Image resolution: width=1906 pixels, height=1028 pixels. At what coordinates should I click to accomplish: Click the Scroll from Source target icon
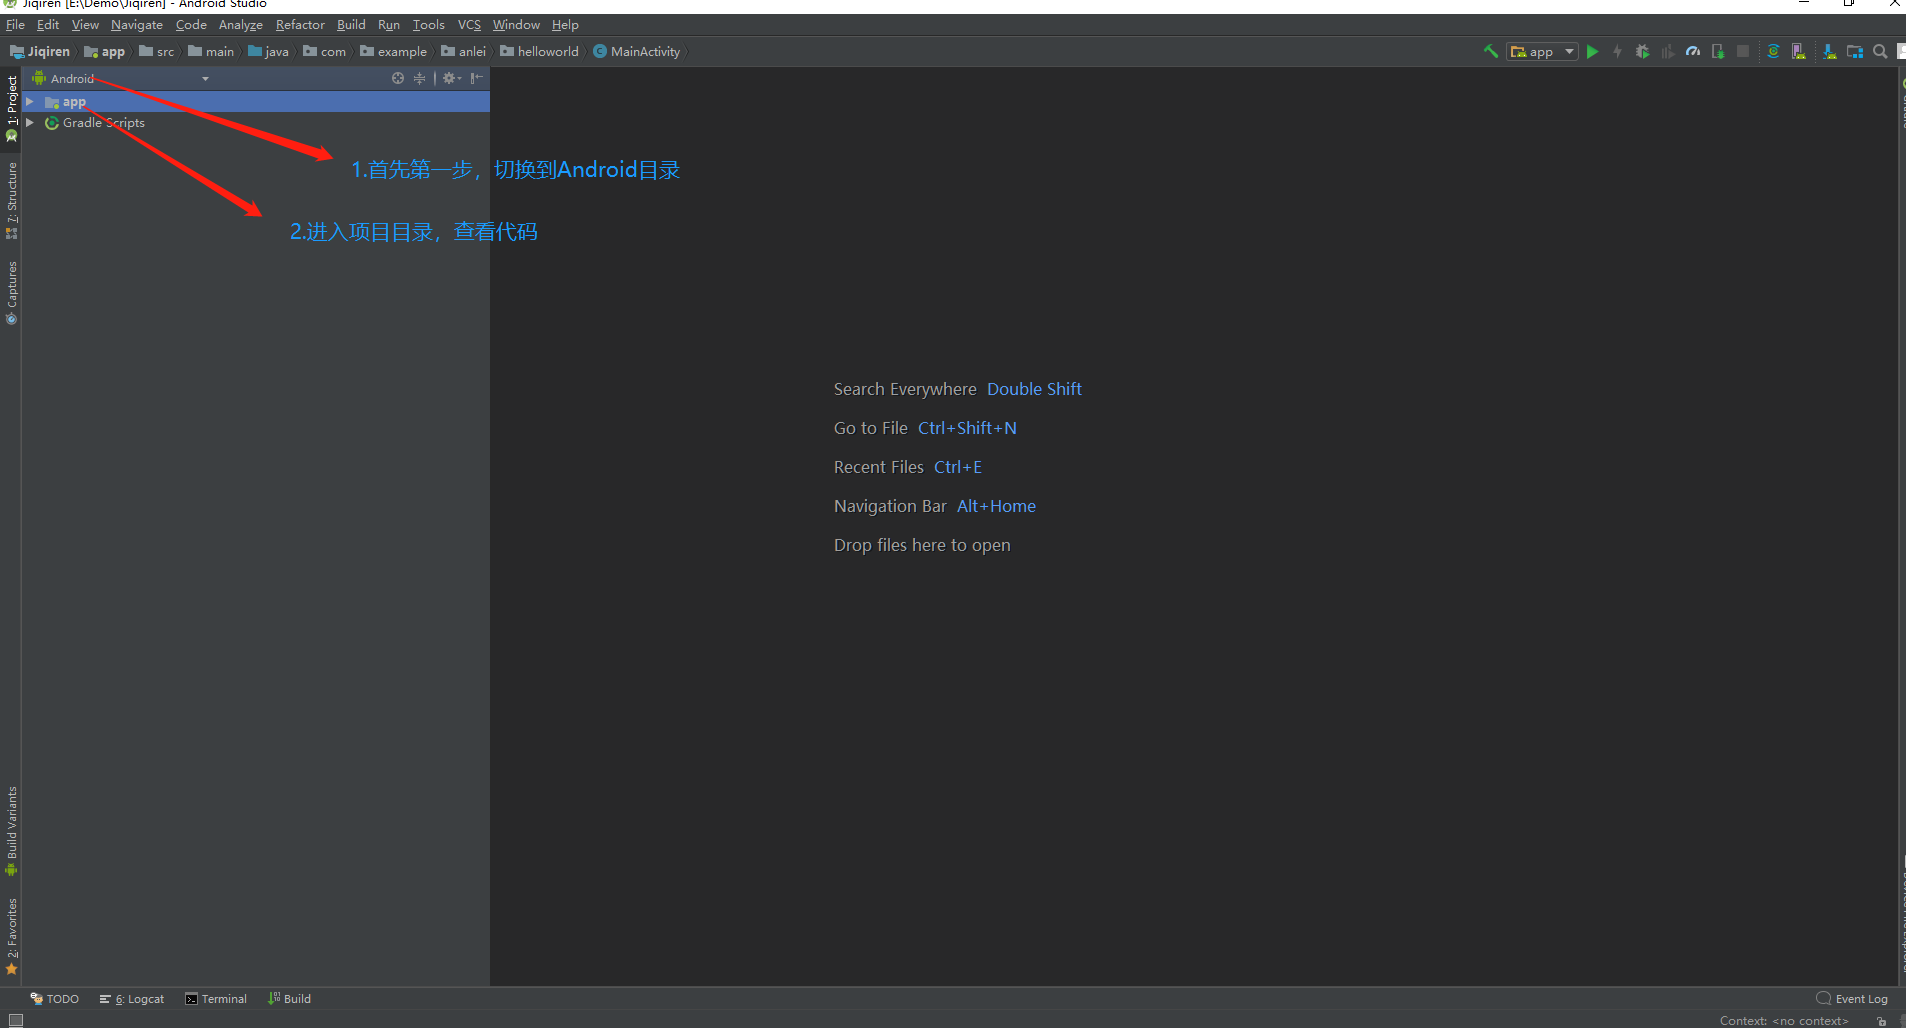(398, 78)
